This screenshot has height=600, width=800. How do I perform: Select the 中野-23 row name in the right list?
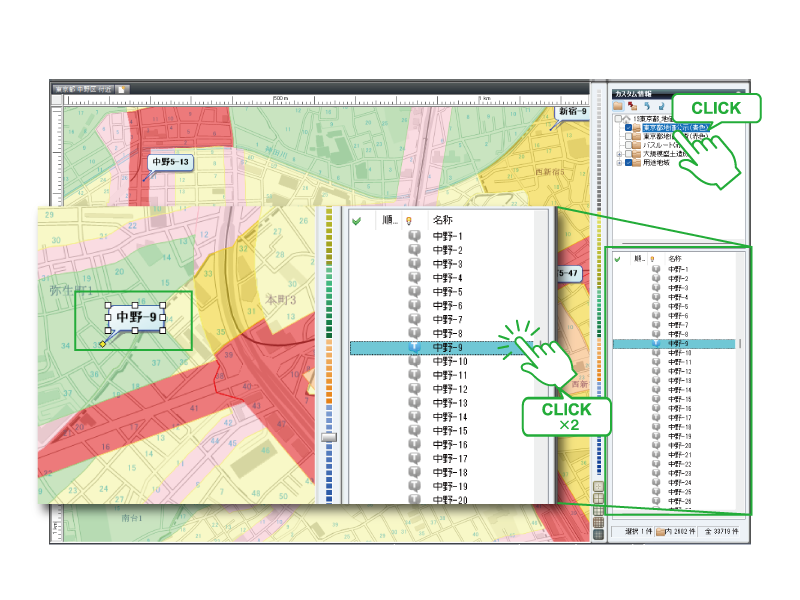click(x=680, y=473)
